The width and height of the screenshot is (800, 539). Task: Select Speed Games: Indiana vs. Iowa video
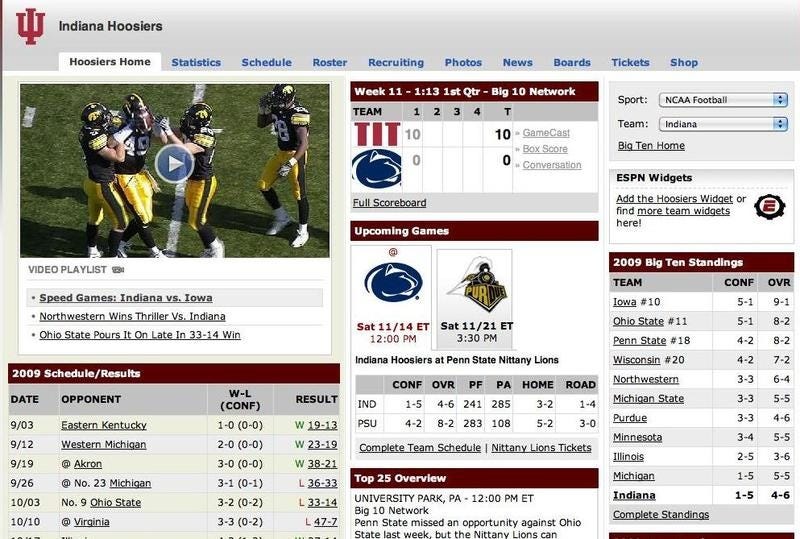tap(126, 298)
